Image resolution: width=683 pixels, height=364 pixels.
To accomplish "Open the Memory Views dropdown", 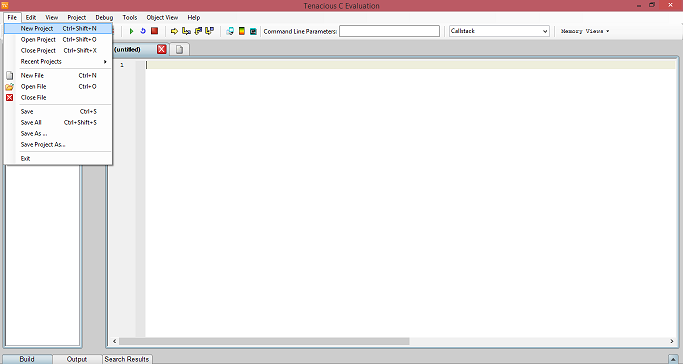I will 585,31.
